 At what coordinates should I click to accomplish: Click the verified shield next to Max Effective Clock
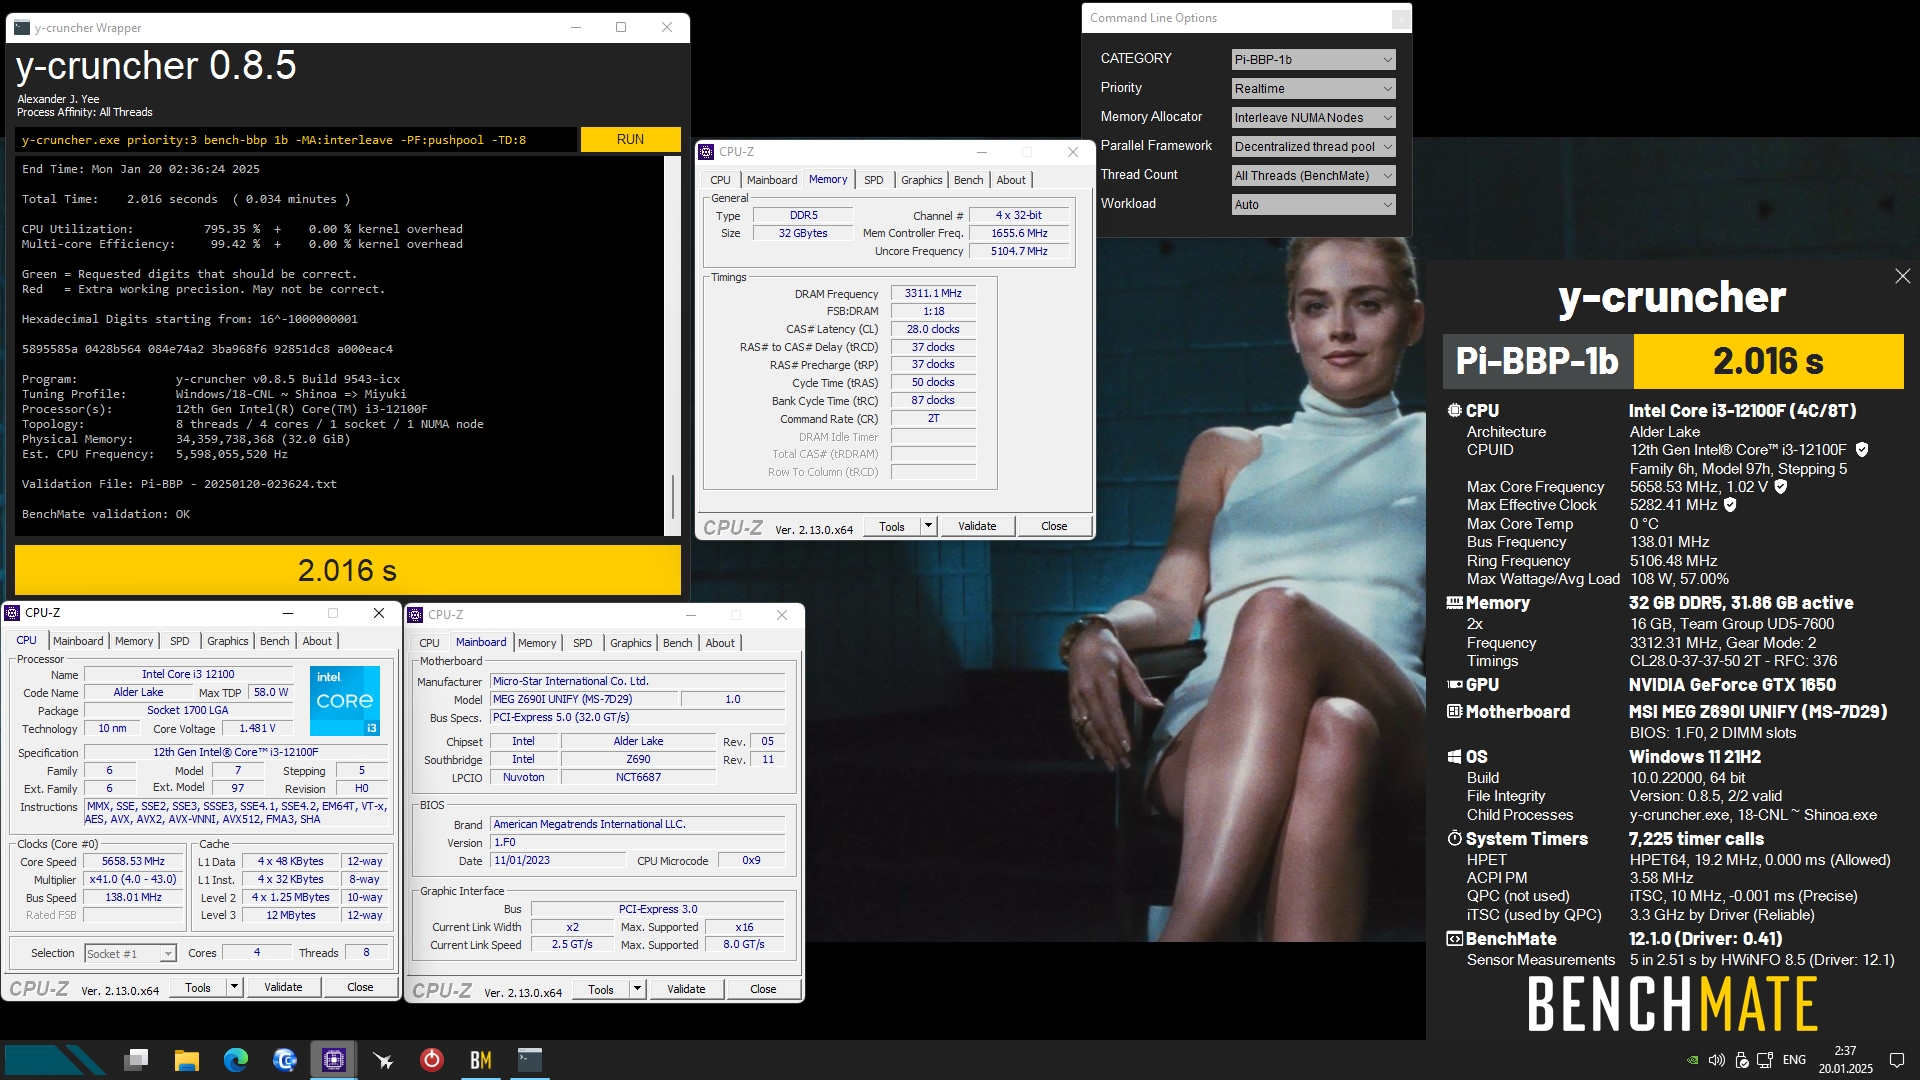point(1730,505)
